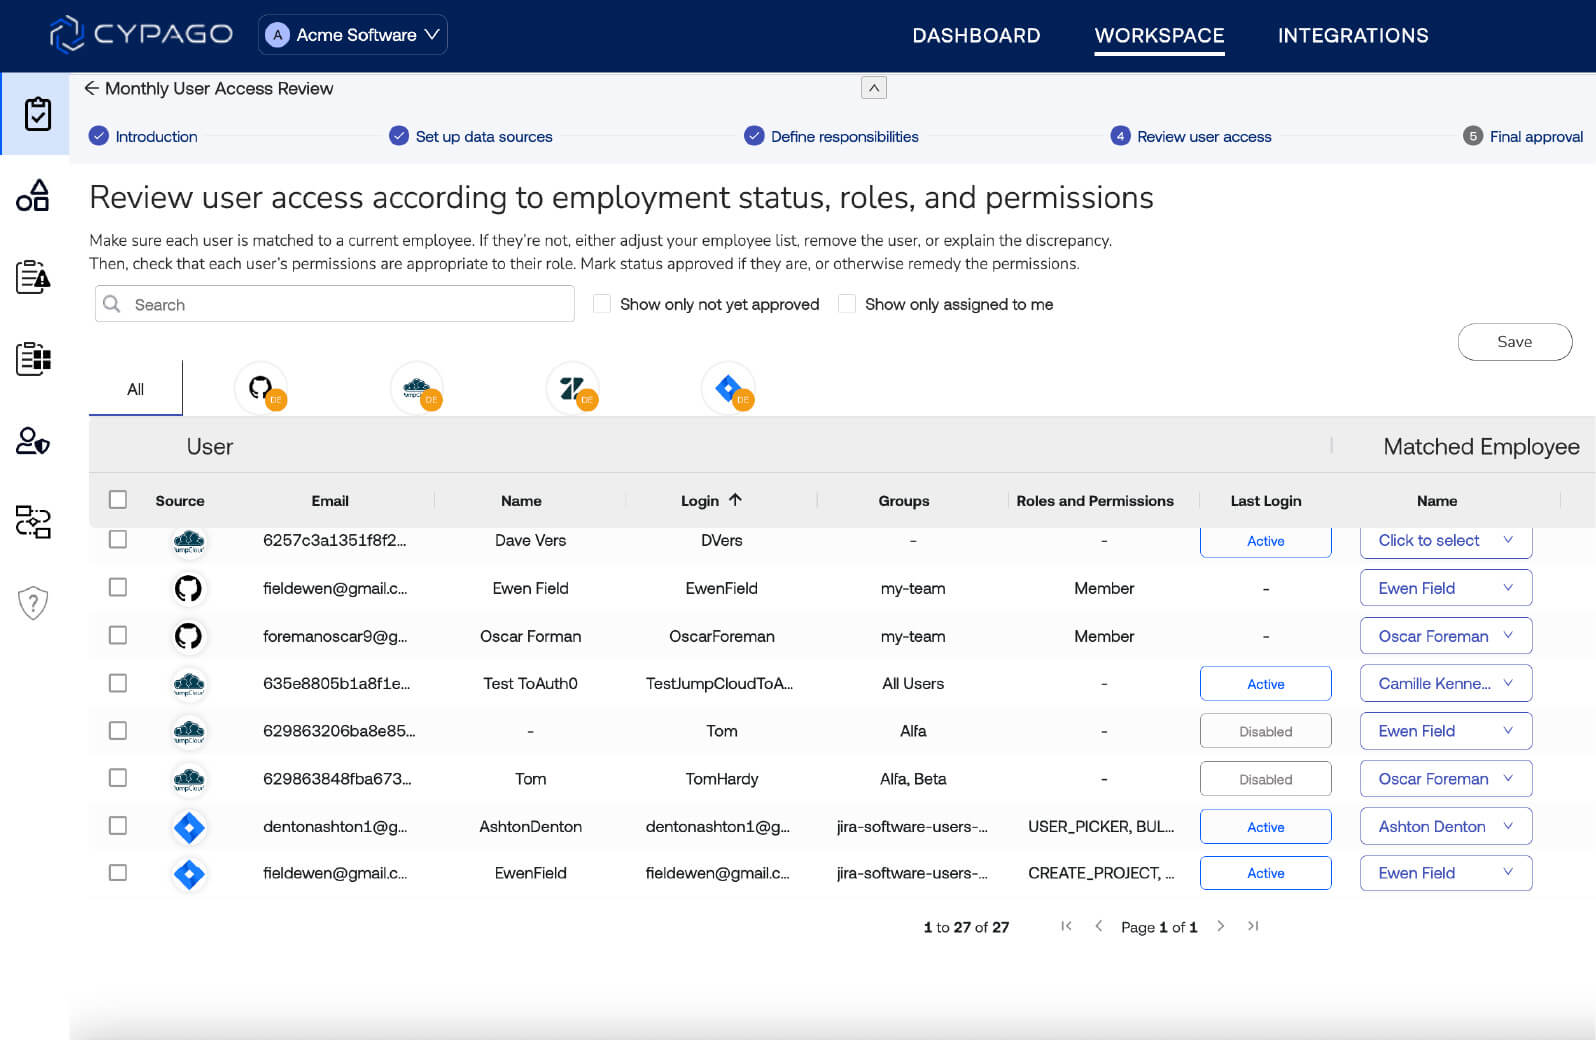Open Camille Kenne matched employee dropdown
This screenshot has height=1040, width=1596.
[1445, 684]
